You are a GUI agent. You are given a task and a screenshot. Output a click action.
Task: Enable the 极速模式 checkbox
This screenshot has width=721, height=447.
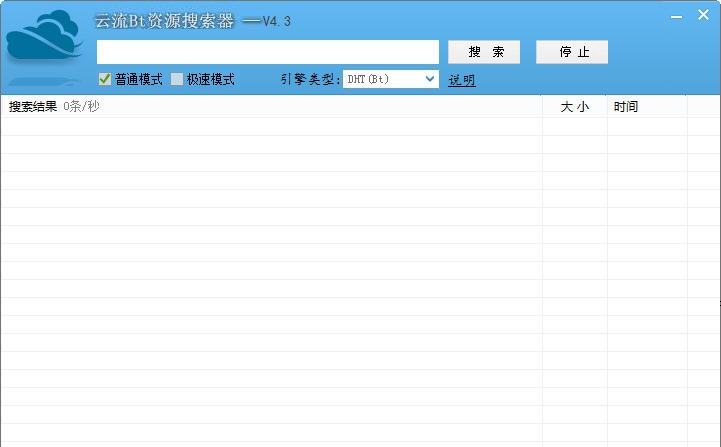177,79
